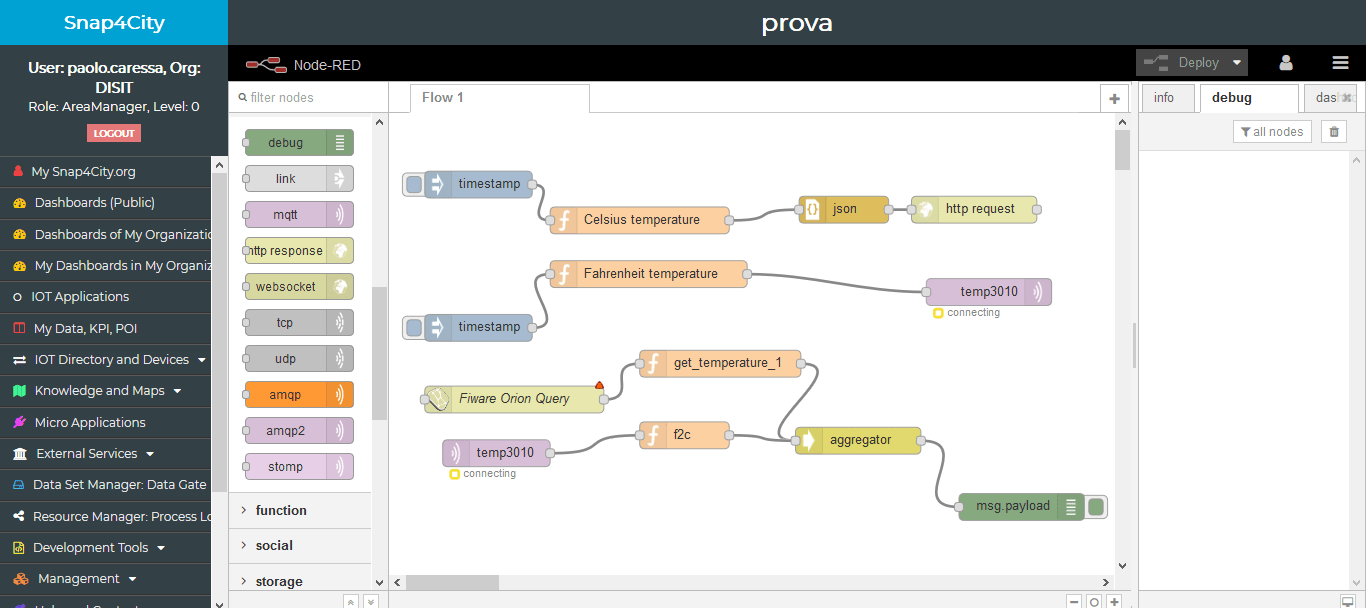This screenshot has height=608, width=1366.
Task: Select the tcp palette node
Action: click(x=299, y=323)
